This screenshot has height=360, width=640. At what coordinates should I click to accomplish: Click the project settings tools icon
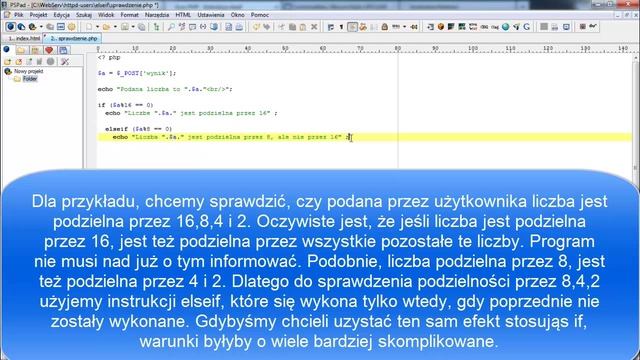tap(64, 62)
